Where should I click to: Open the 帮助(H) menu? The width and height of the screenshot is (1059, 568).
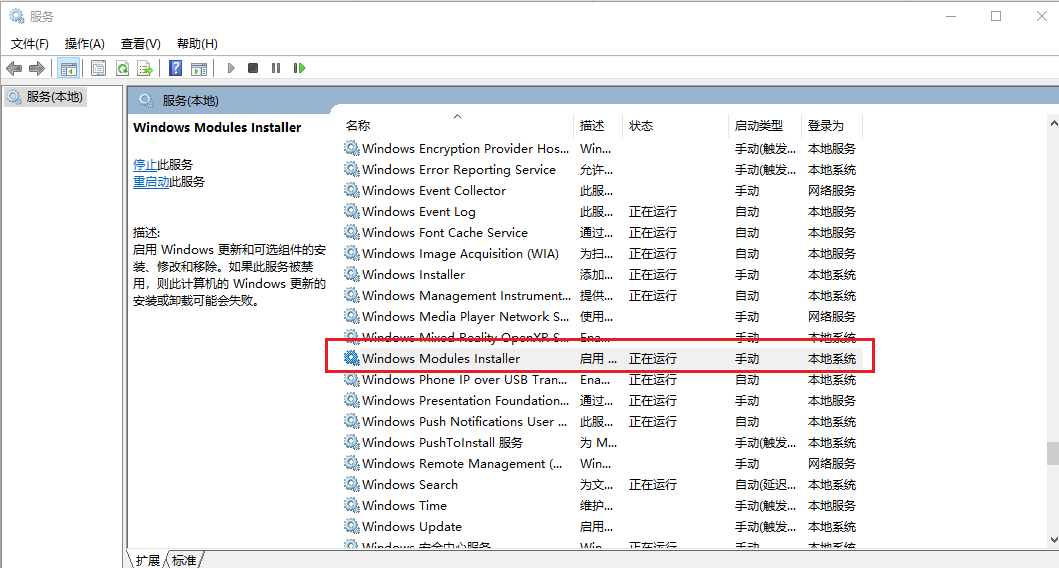(x=197, y=44)
